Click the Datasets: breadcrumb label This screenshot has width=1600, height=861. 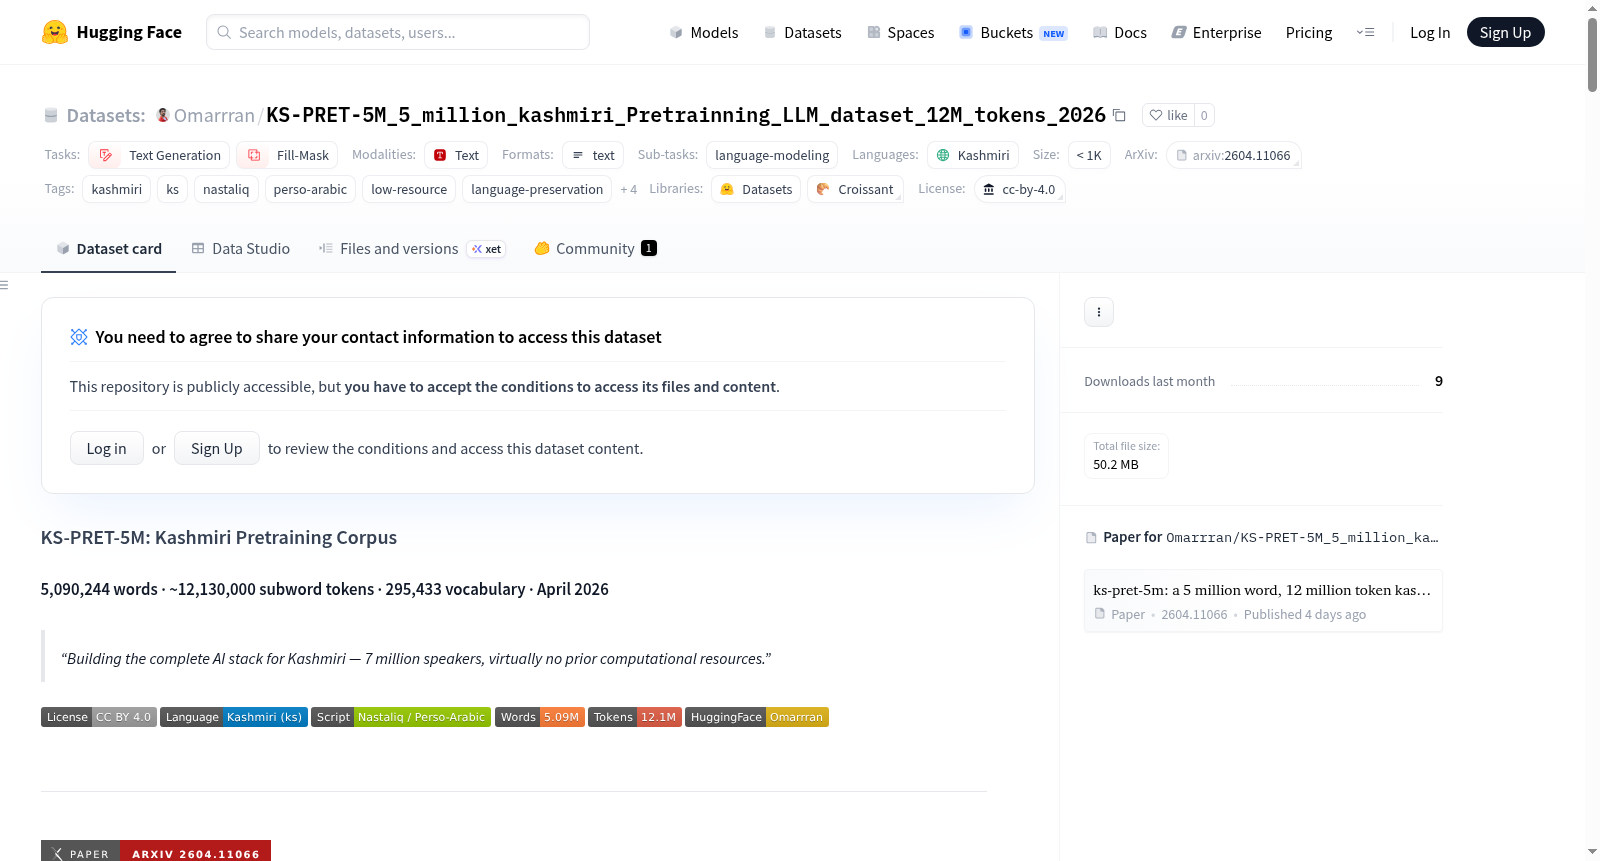click(106, 116)
